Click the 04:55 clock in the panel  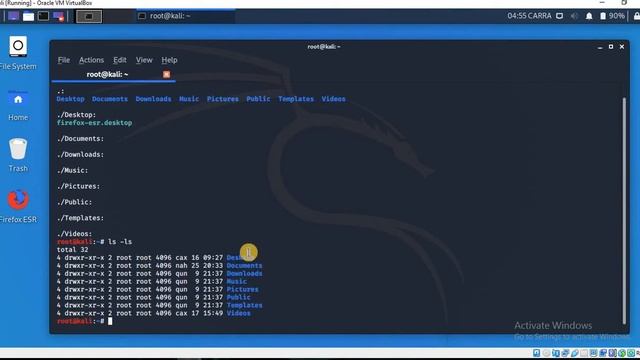529,16
